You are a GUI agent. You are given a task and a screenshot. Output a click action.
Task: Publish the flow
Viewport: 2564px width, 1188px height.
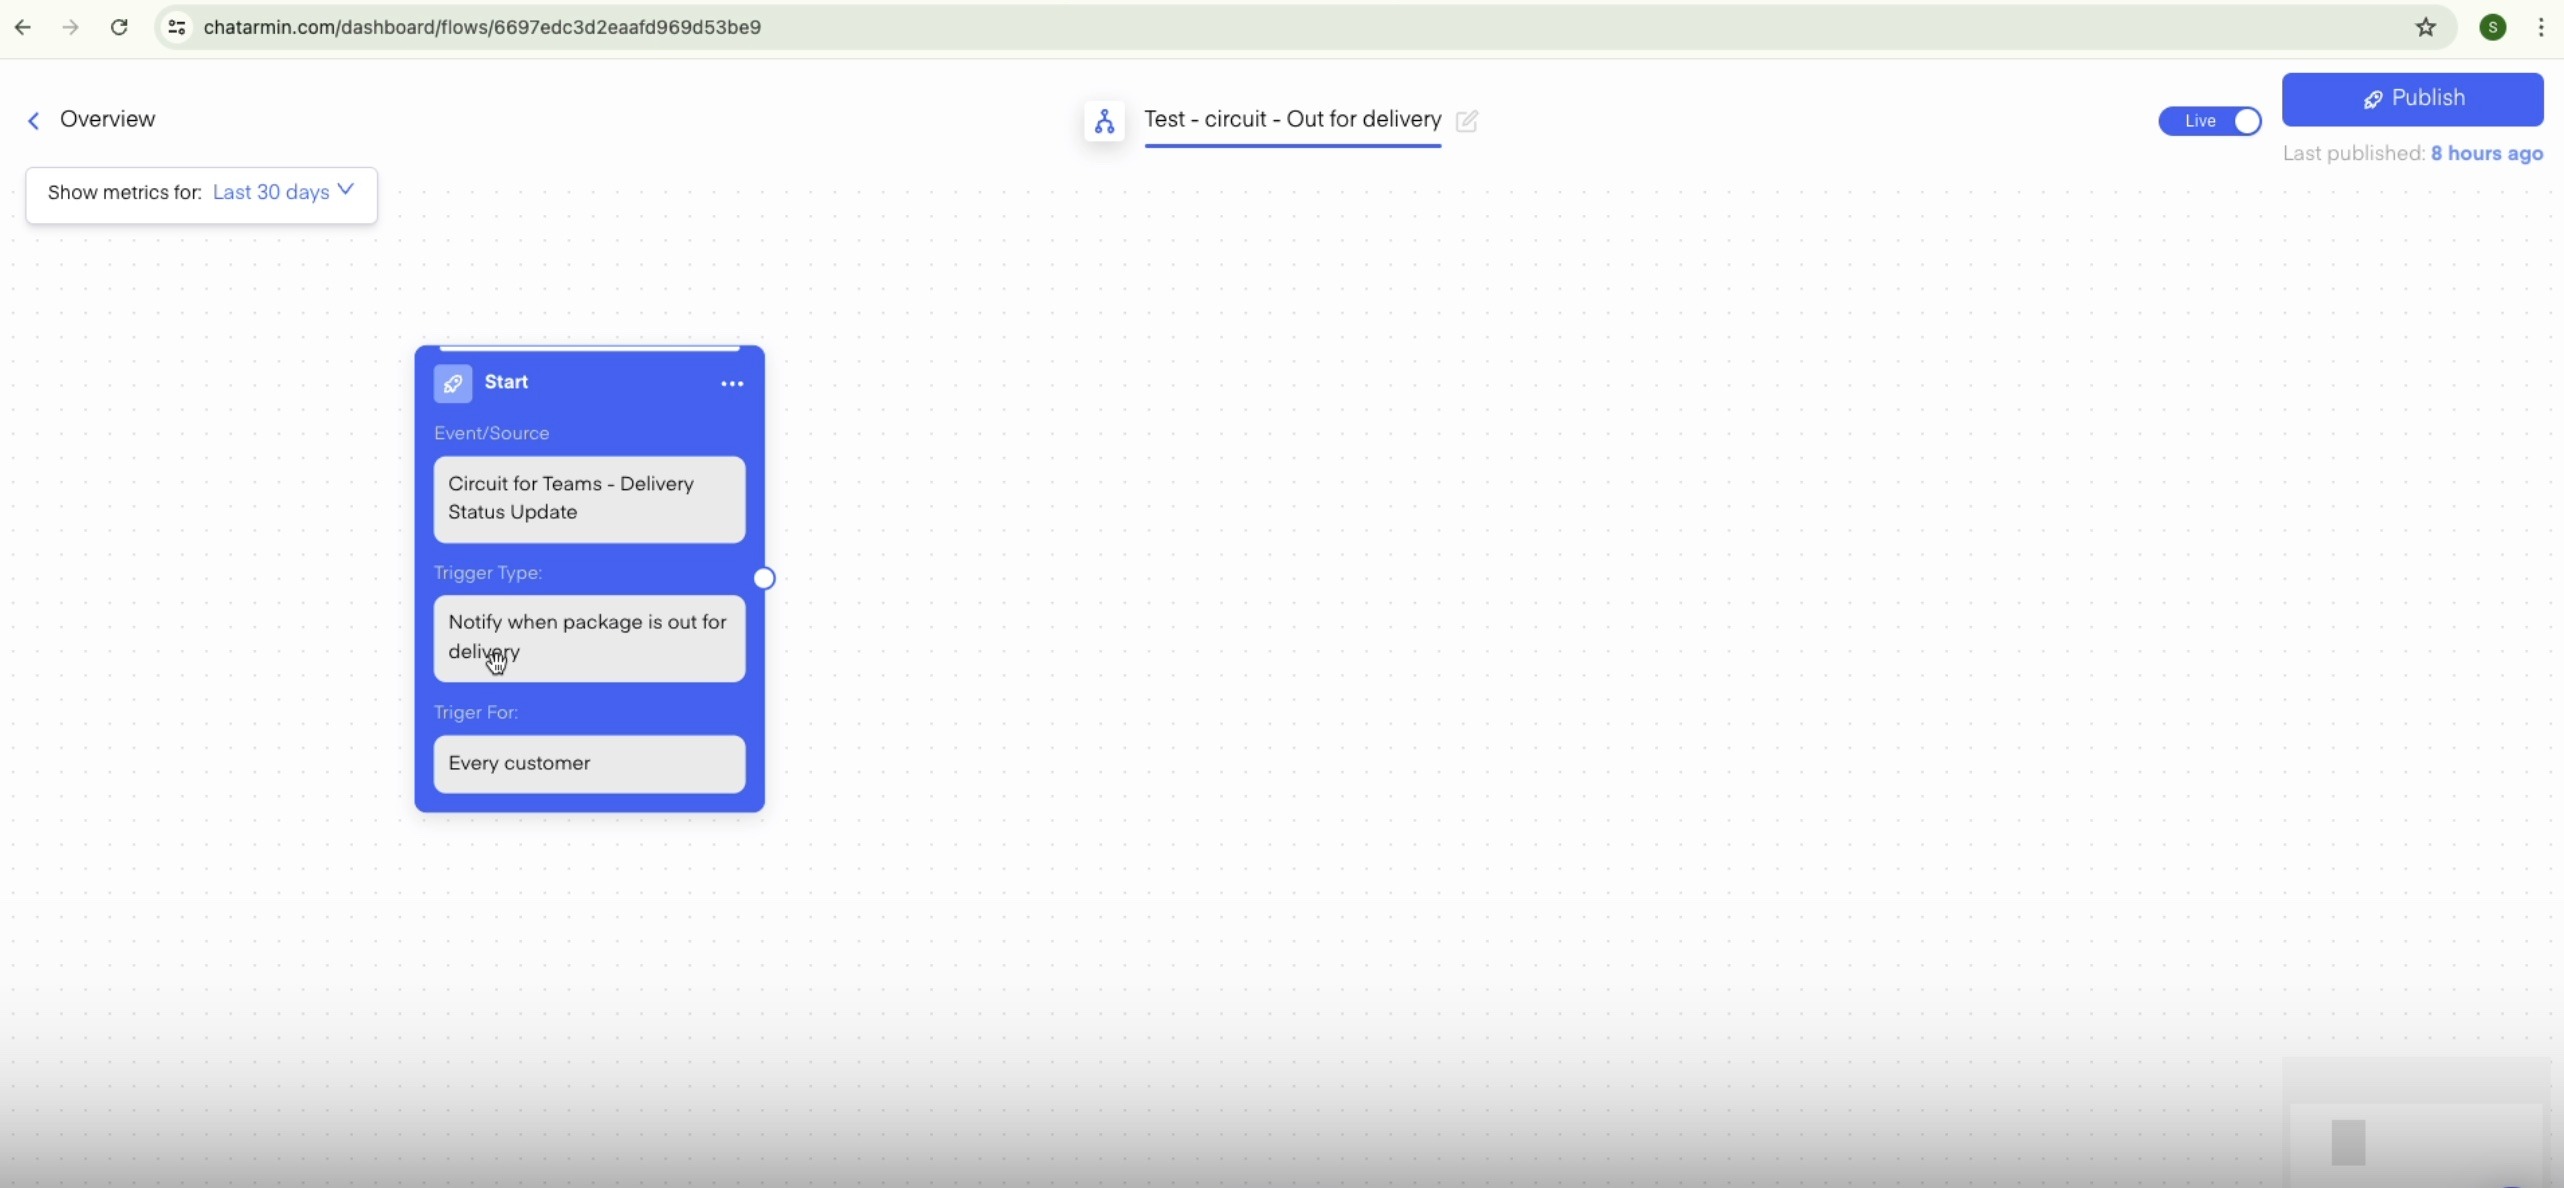[x=2412, y=99]
